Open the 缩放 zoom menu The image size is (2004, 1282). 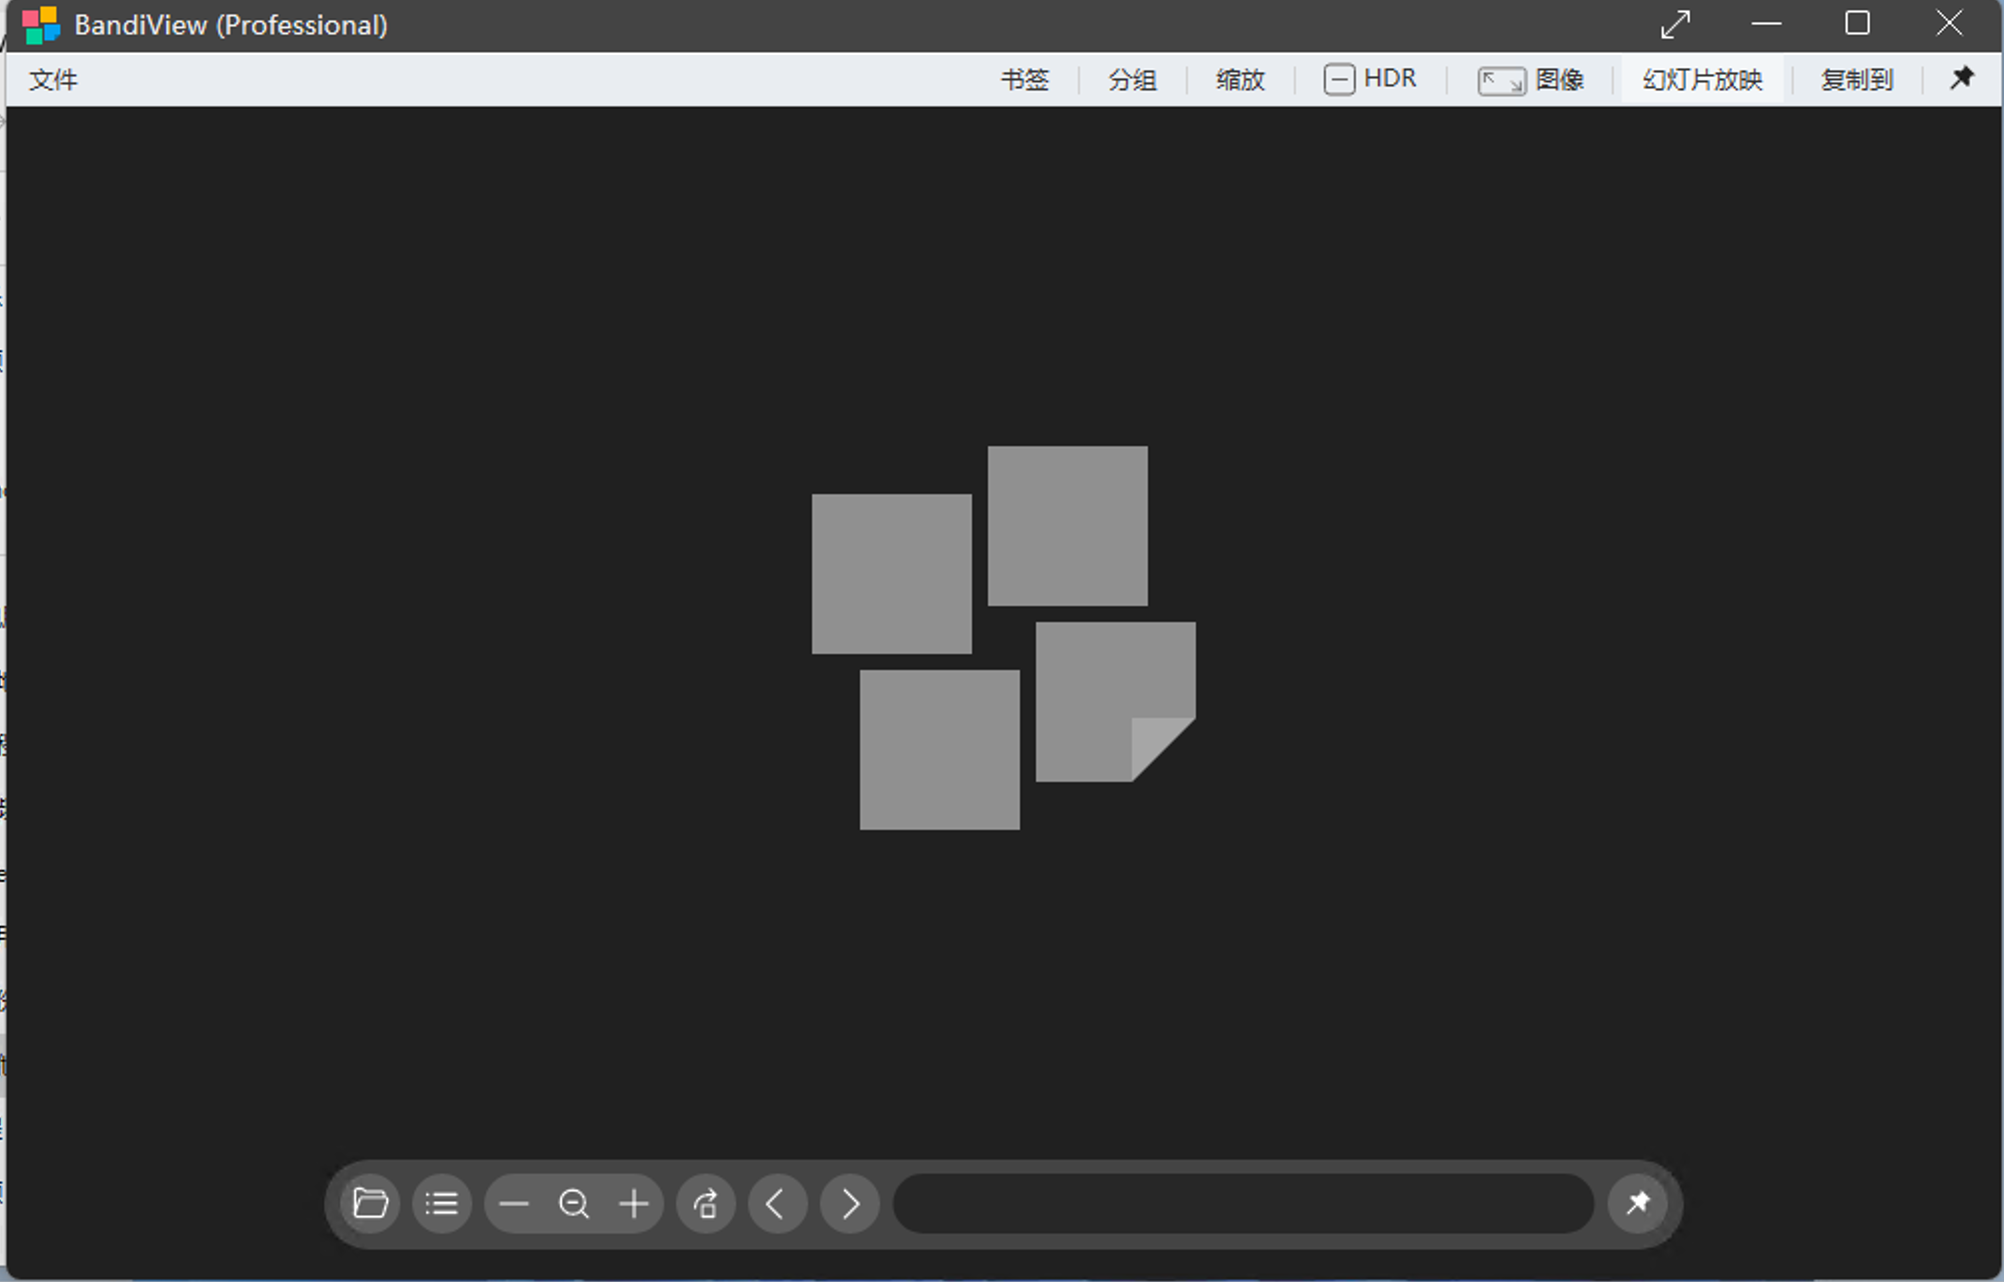point(1240,79)
